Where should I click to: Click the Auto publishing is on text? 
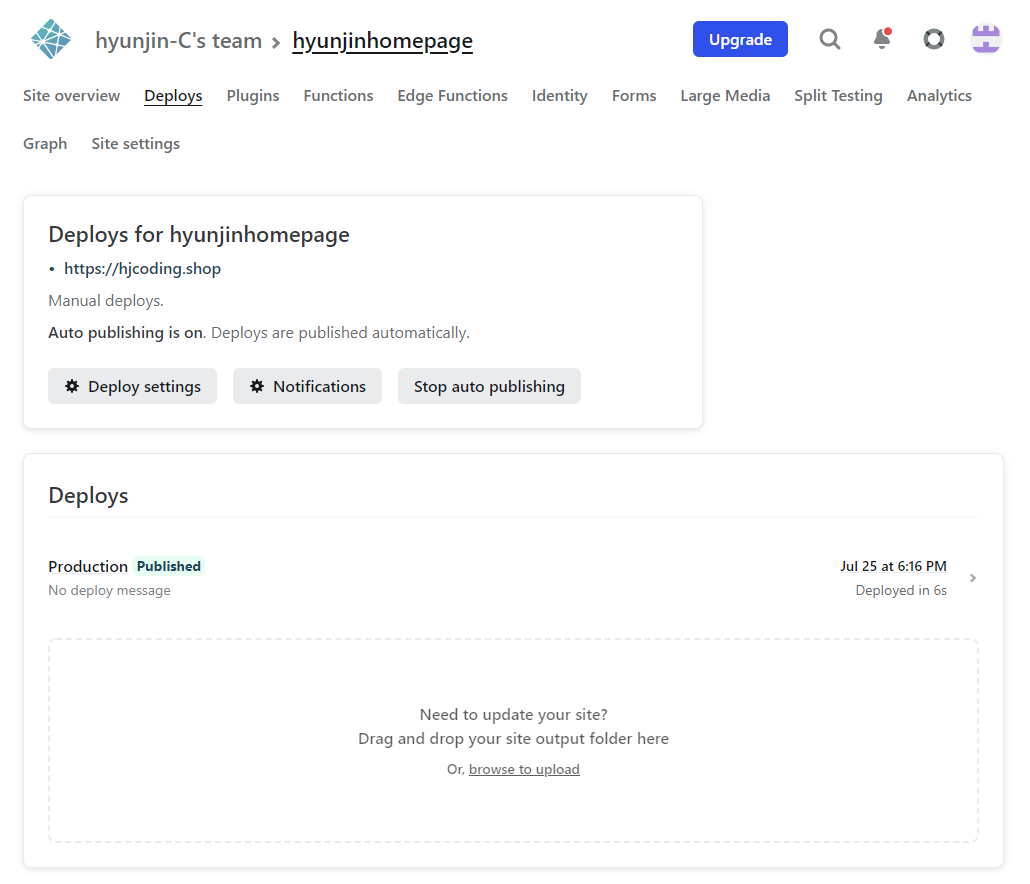click(x=127, y=333)
